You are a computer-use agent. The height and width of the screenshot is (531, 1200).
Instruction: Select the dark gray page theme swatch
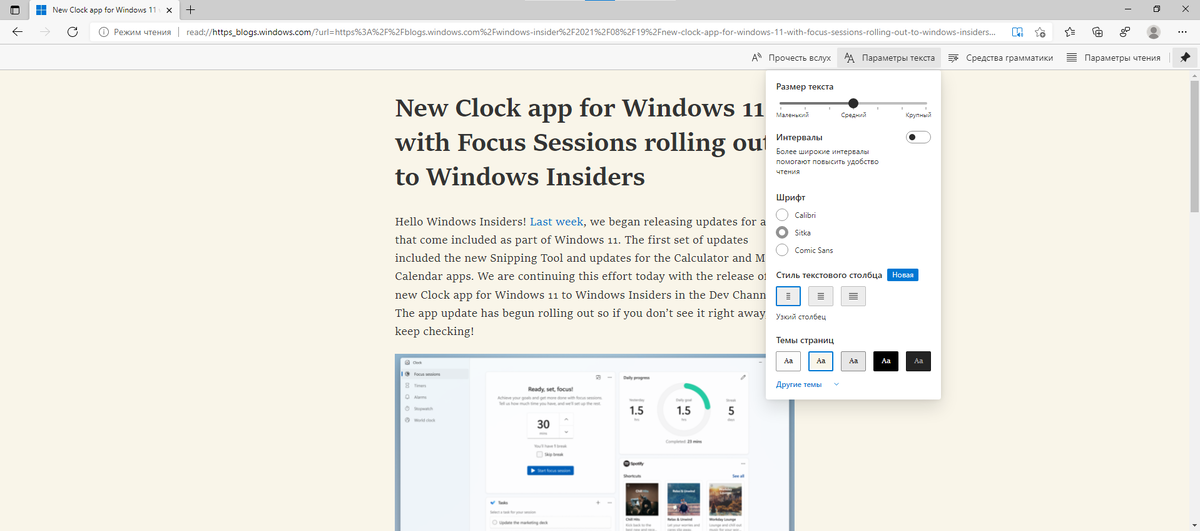point(918,360)
